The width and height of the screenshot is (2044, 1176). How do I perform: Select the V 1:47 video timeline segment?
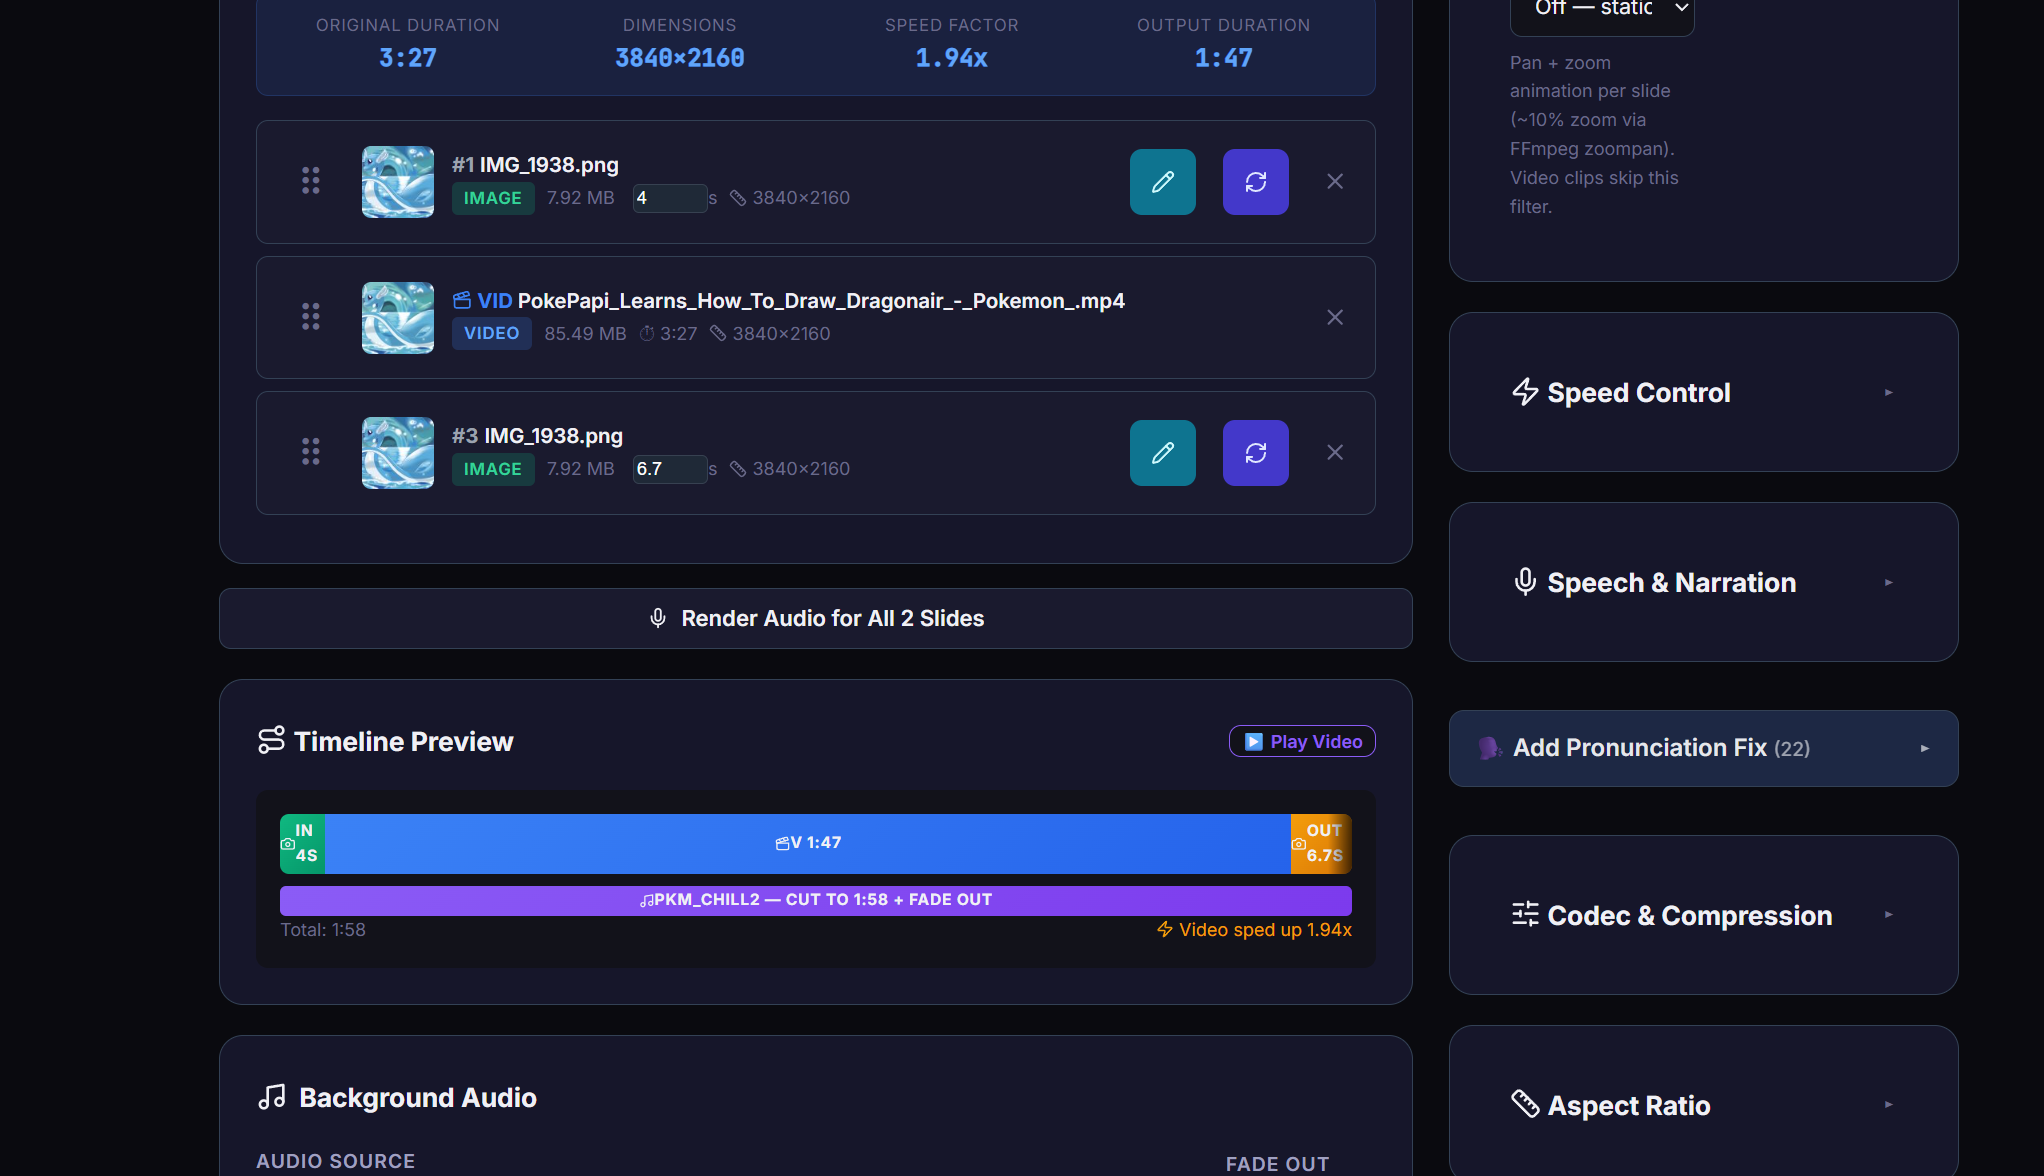click(x=808, y=843)
